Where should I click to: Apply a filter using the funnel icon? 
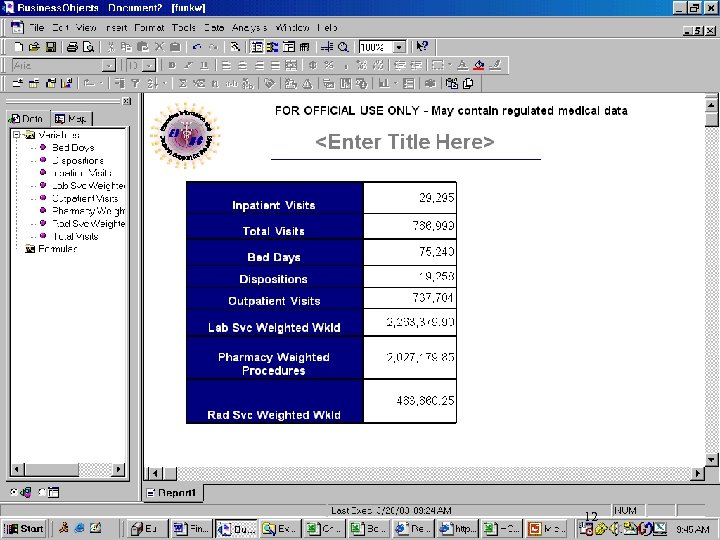135,84
